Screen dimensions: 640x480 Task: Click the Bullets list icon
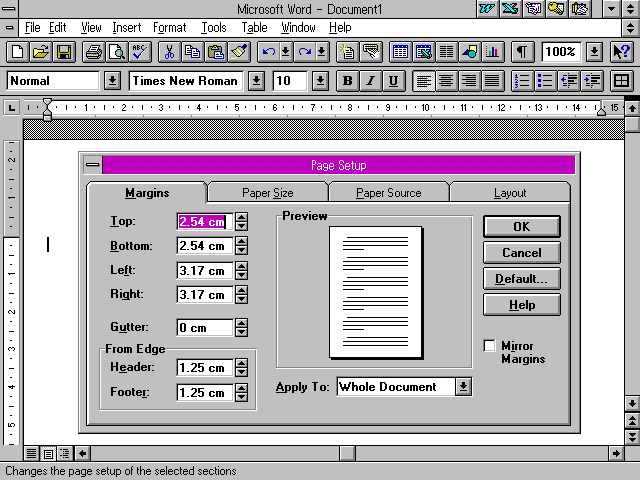tap(545, 81)
